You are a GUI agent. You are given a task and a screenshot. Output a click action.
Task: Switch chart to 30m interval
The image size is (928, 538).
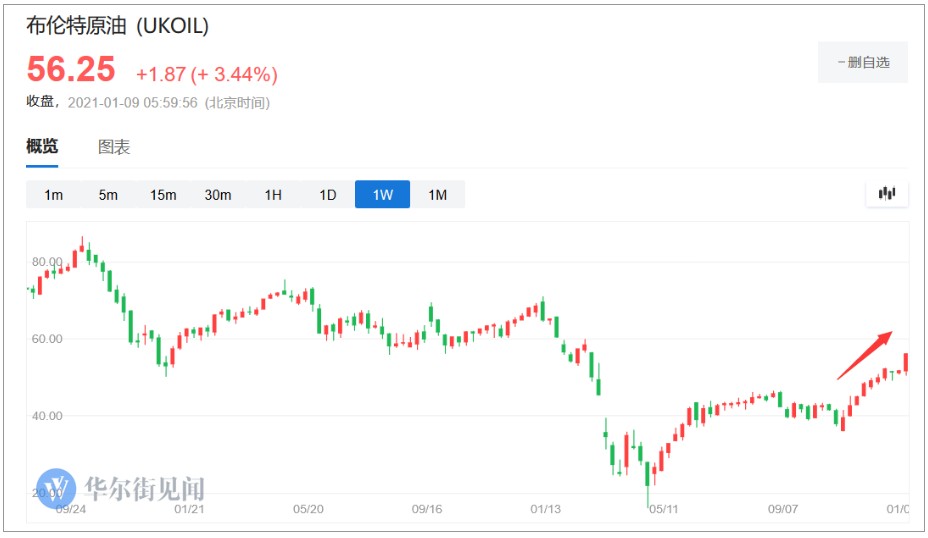click(218, 195)
